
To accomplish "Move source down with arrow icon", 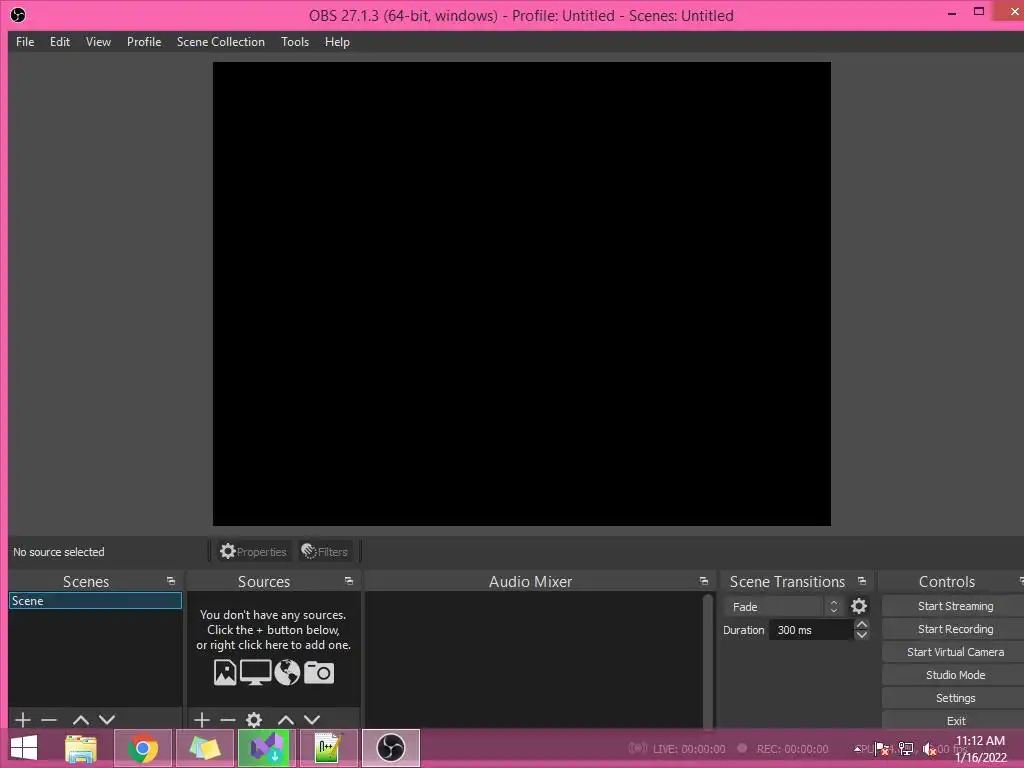I will click(x=312, y=720).
